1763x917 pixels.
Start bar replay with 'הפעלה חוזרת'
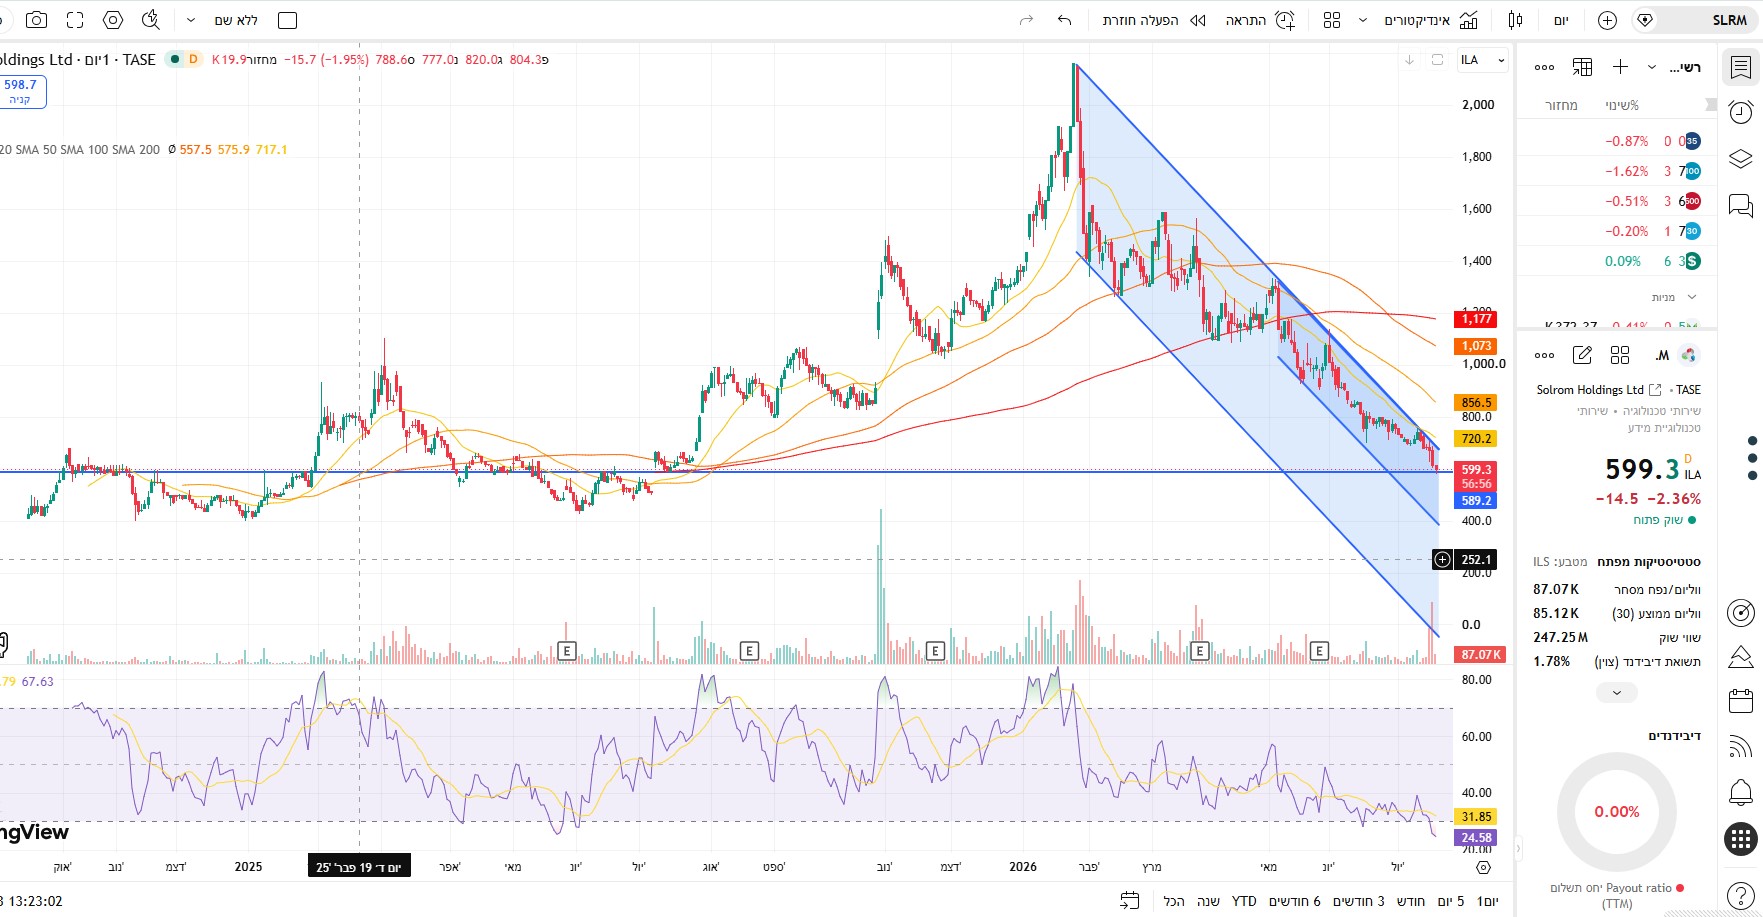[x=1154, y=20]
